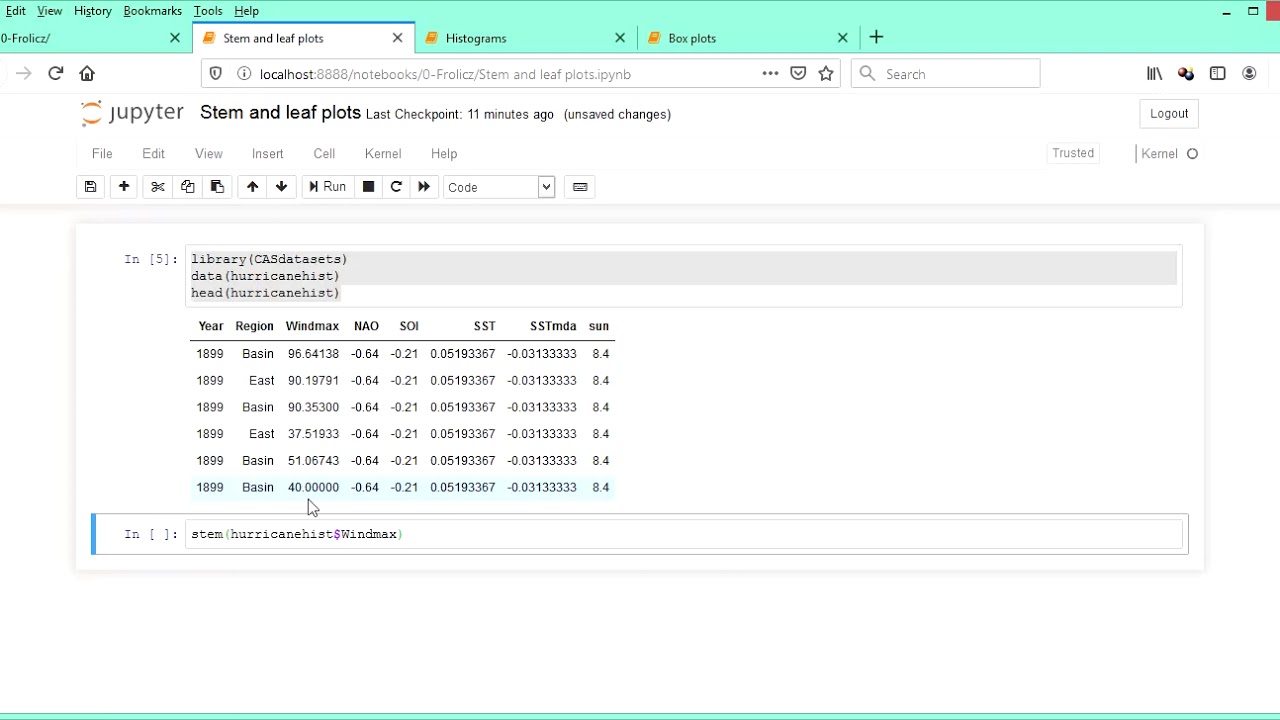The image size is (1280, 720).
Task: Show sidebars icon in browser toolbar
Action: pos(1217,73)
